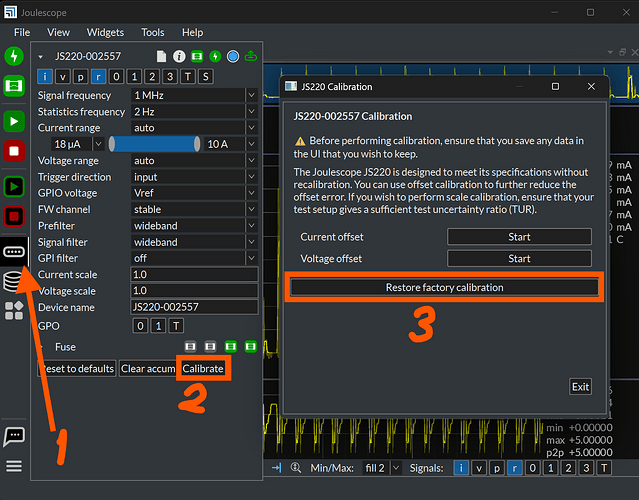
Task: Click the green waveform view sidebar icon
Action: [x=14, y=86]
